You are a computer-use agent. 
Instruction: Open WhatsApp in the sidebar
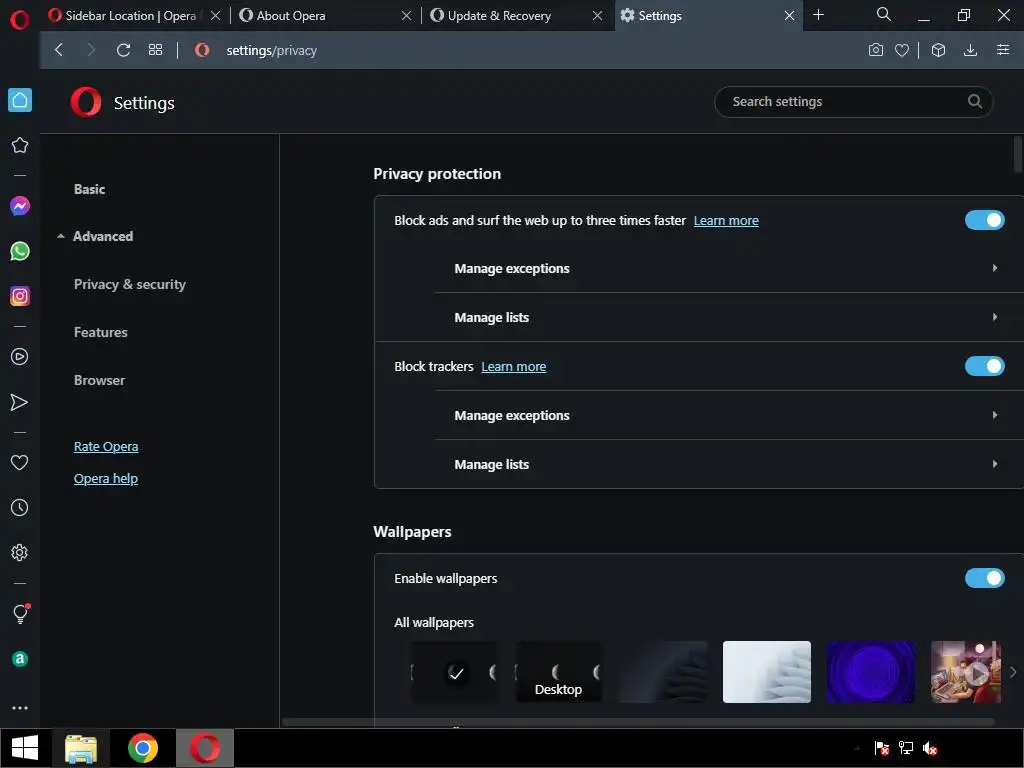[x=20, y=251]
